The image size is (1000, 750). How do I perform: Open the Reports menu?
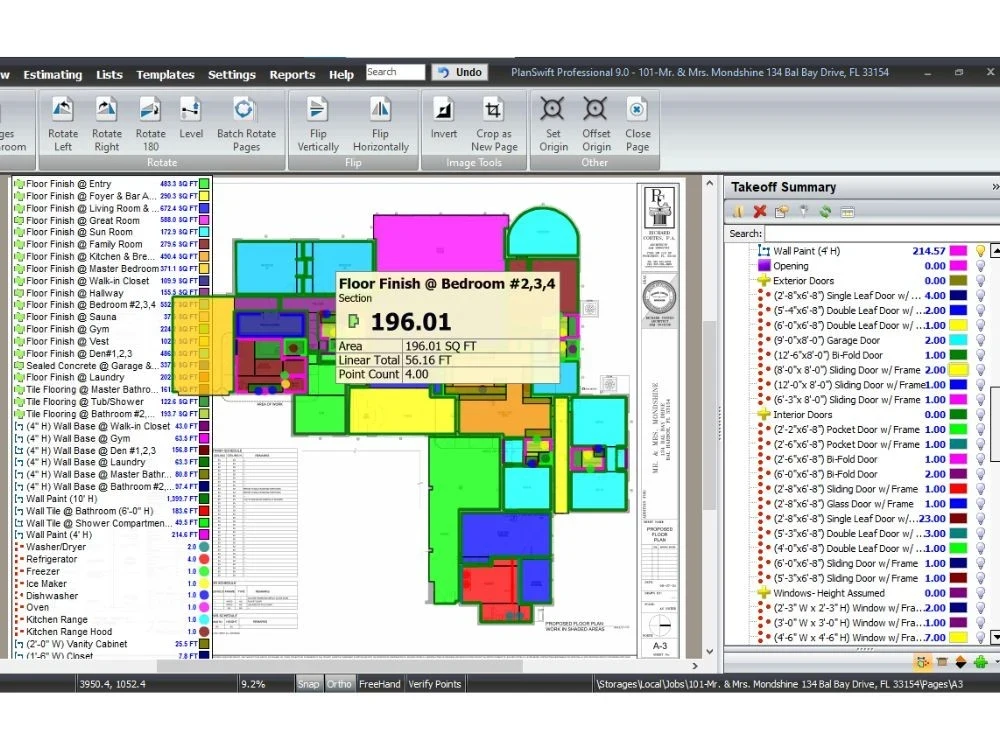click(x=292, y=74)
